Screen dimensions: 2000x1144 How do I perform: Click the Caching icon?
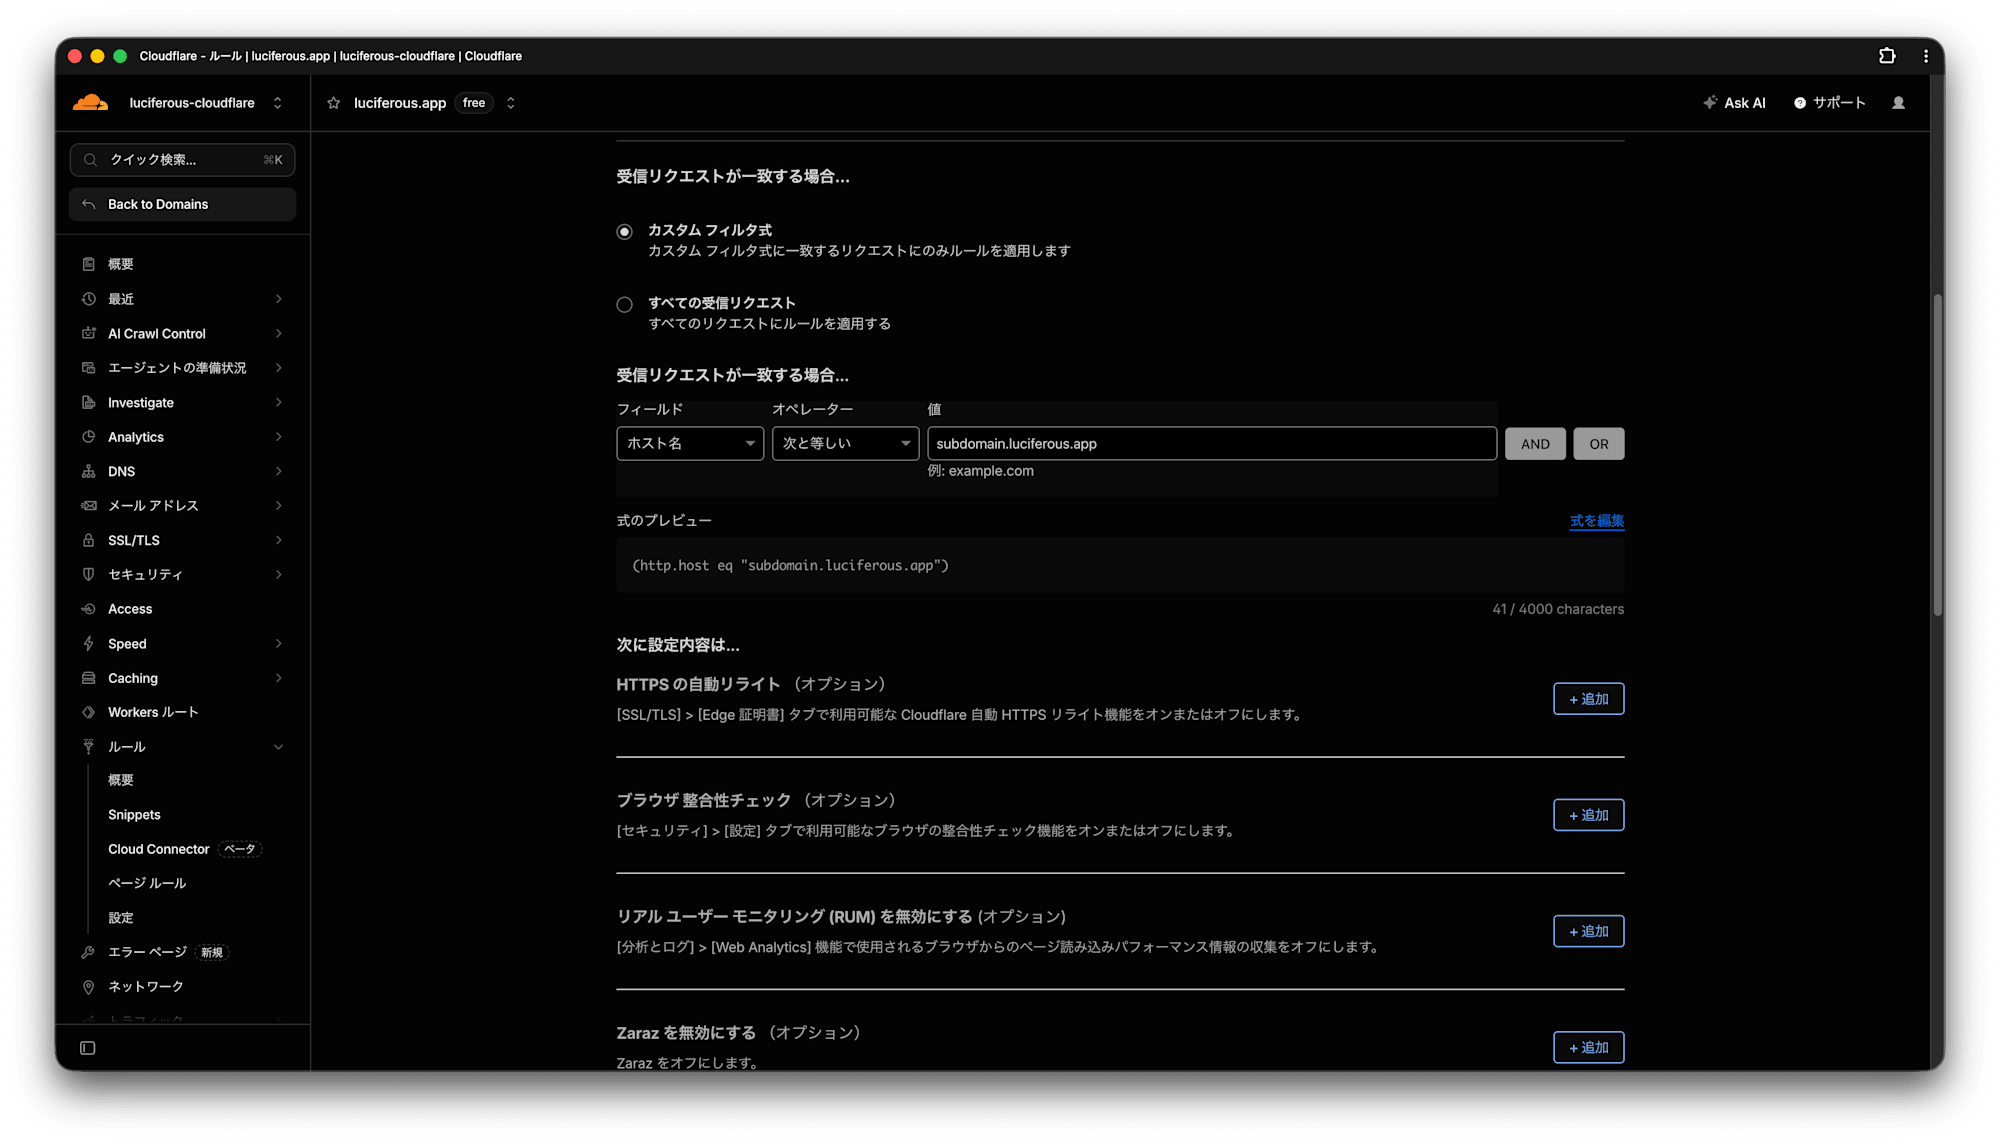pos(89,678)
